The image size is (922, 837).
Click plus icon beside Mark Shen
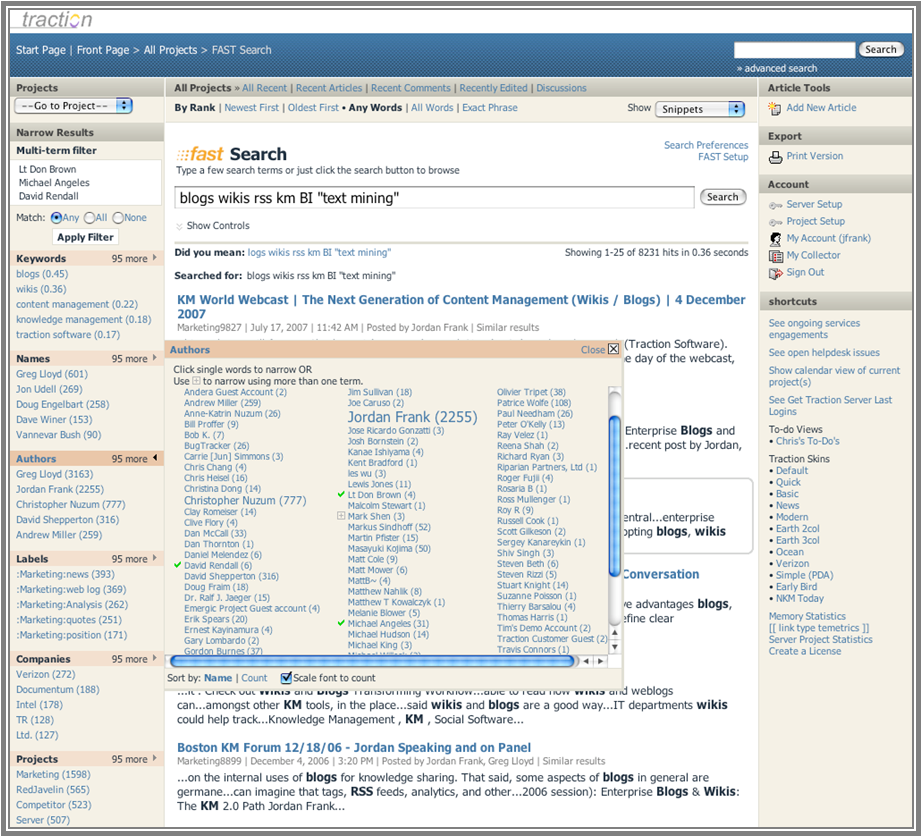click(342, 516)
